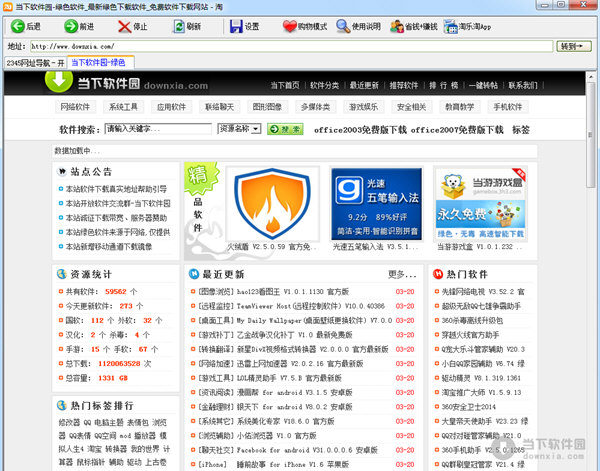Select the 教育教学 category
The width and height of the screenshot is (600, 471).
pyautogui.click(x=459, y=107)
